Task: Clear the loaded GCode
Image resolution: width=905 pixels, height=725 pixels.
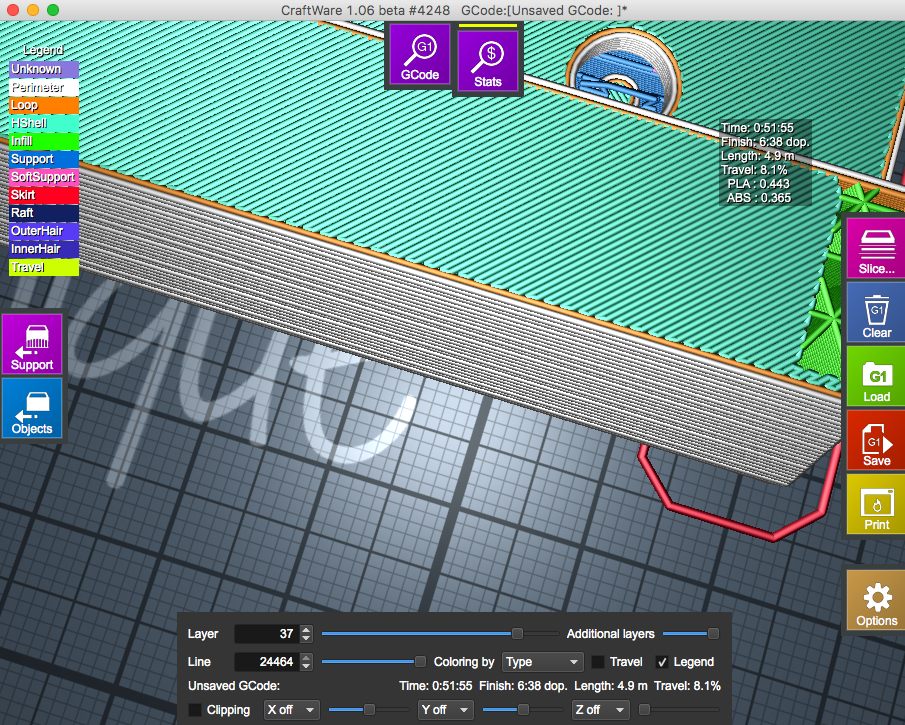Action: pos(876,313)
